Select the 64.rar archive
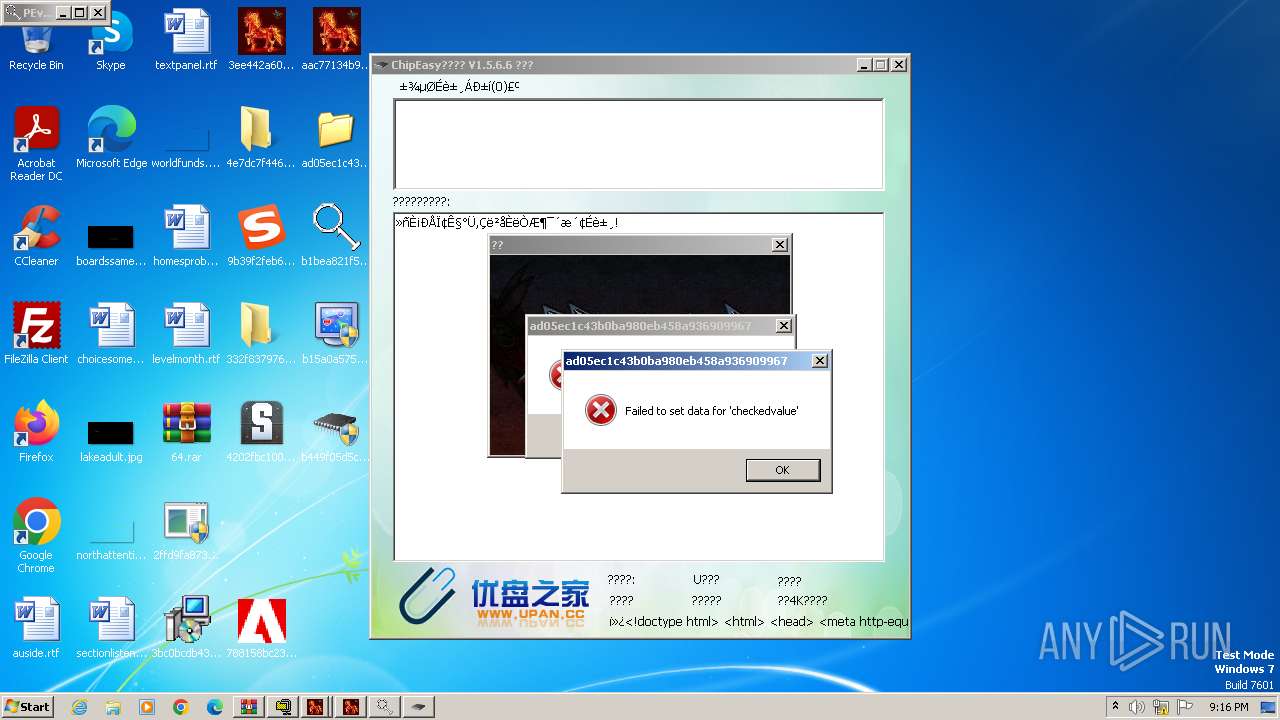The height and width of the screenshot is (720, 1280). [186, 432]
